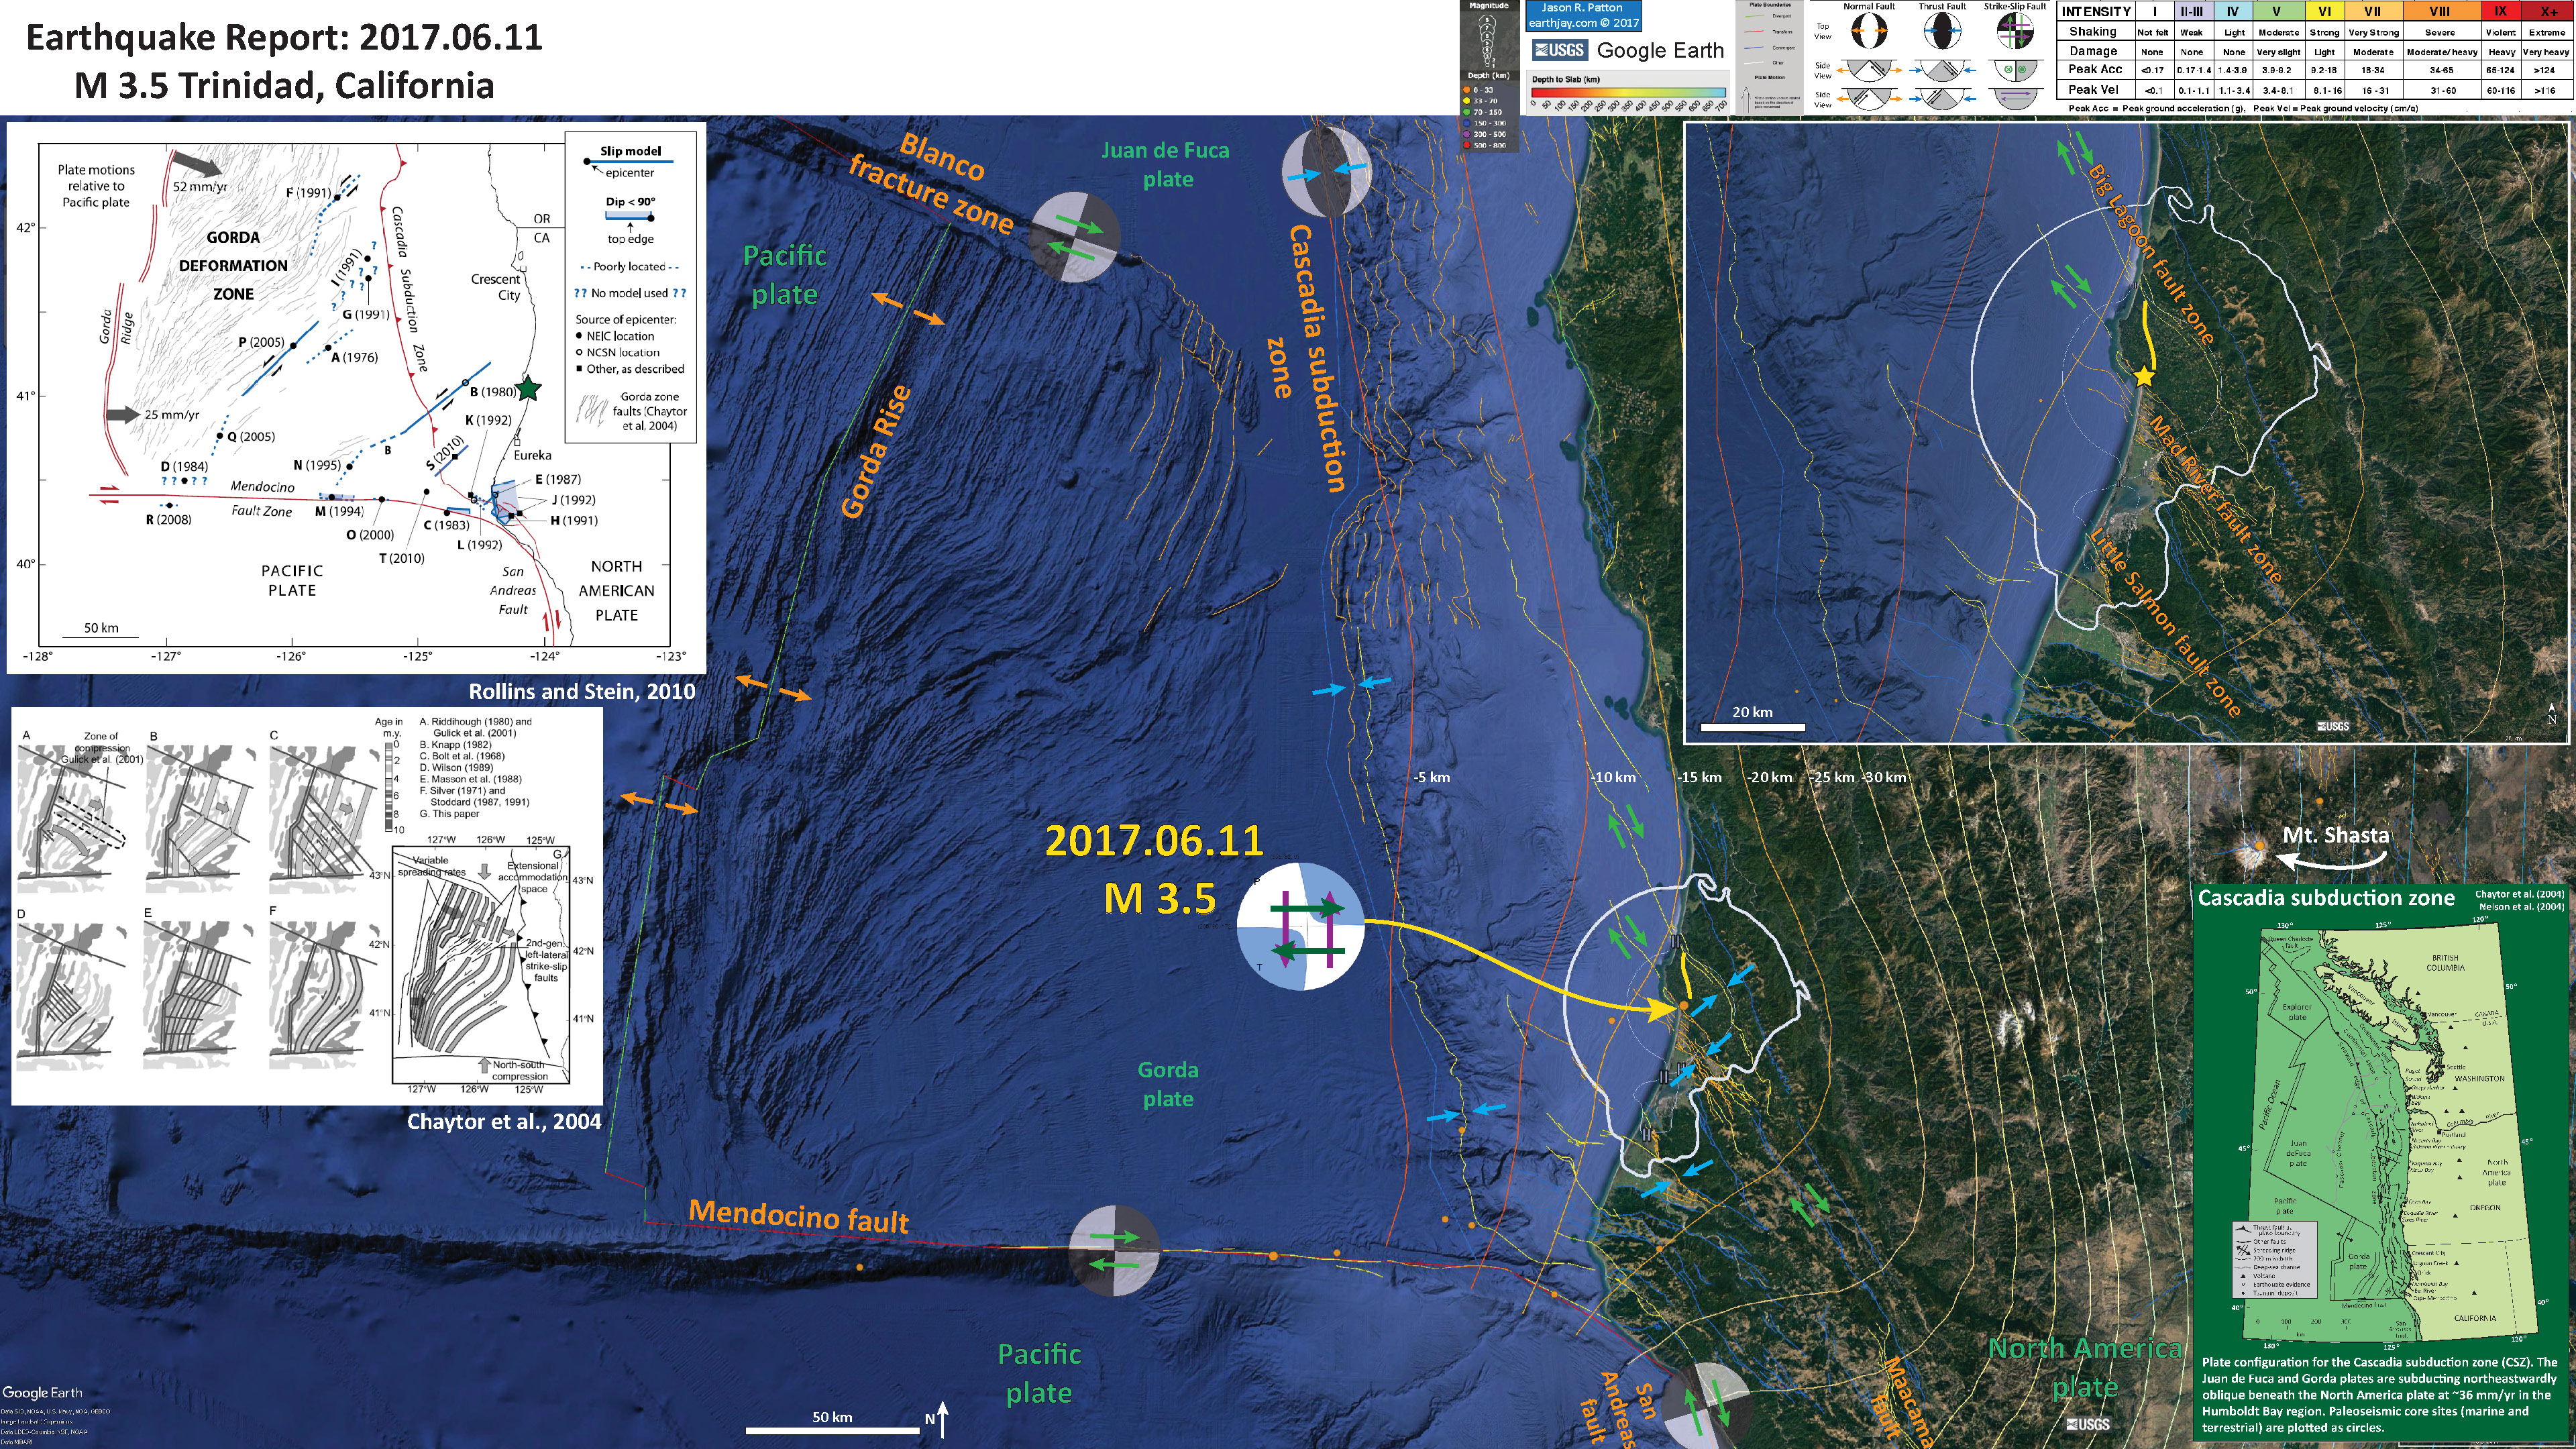Click the Google Earth watermark at bottom-left
The width and height of the screenshot is (2576, 1449).
click(x=42, y=1393)
